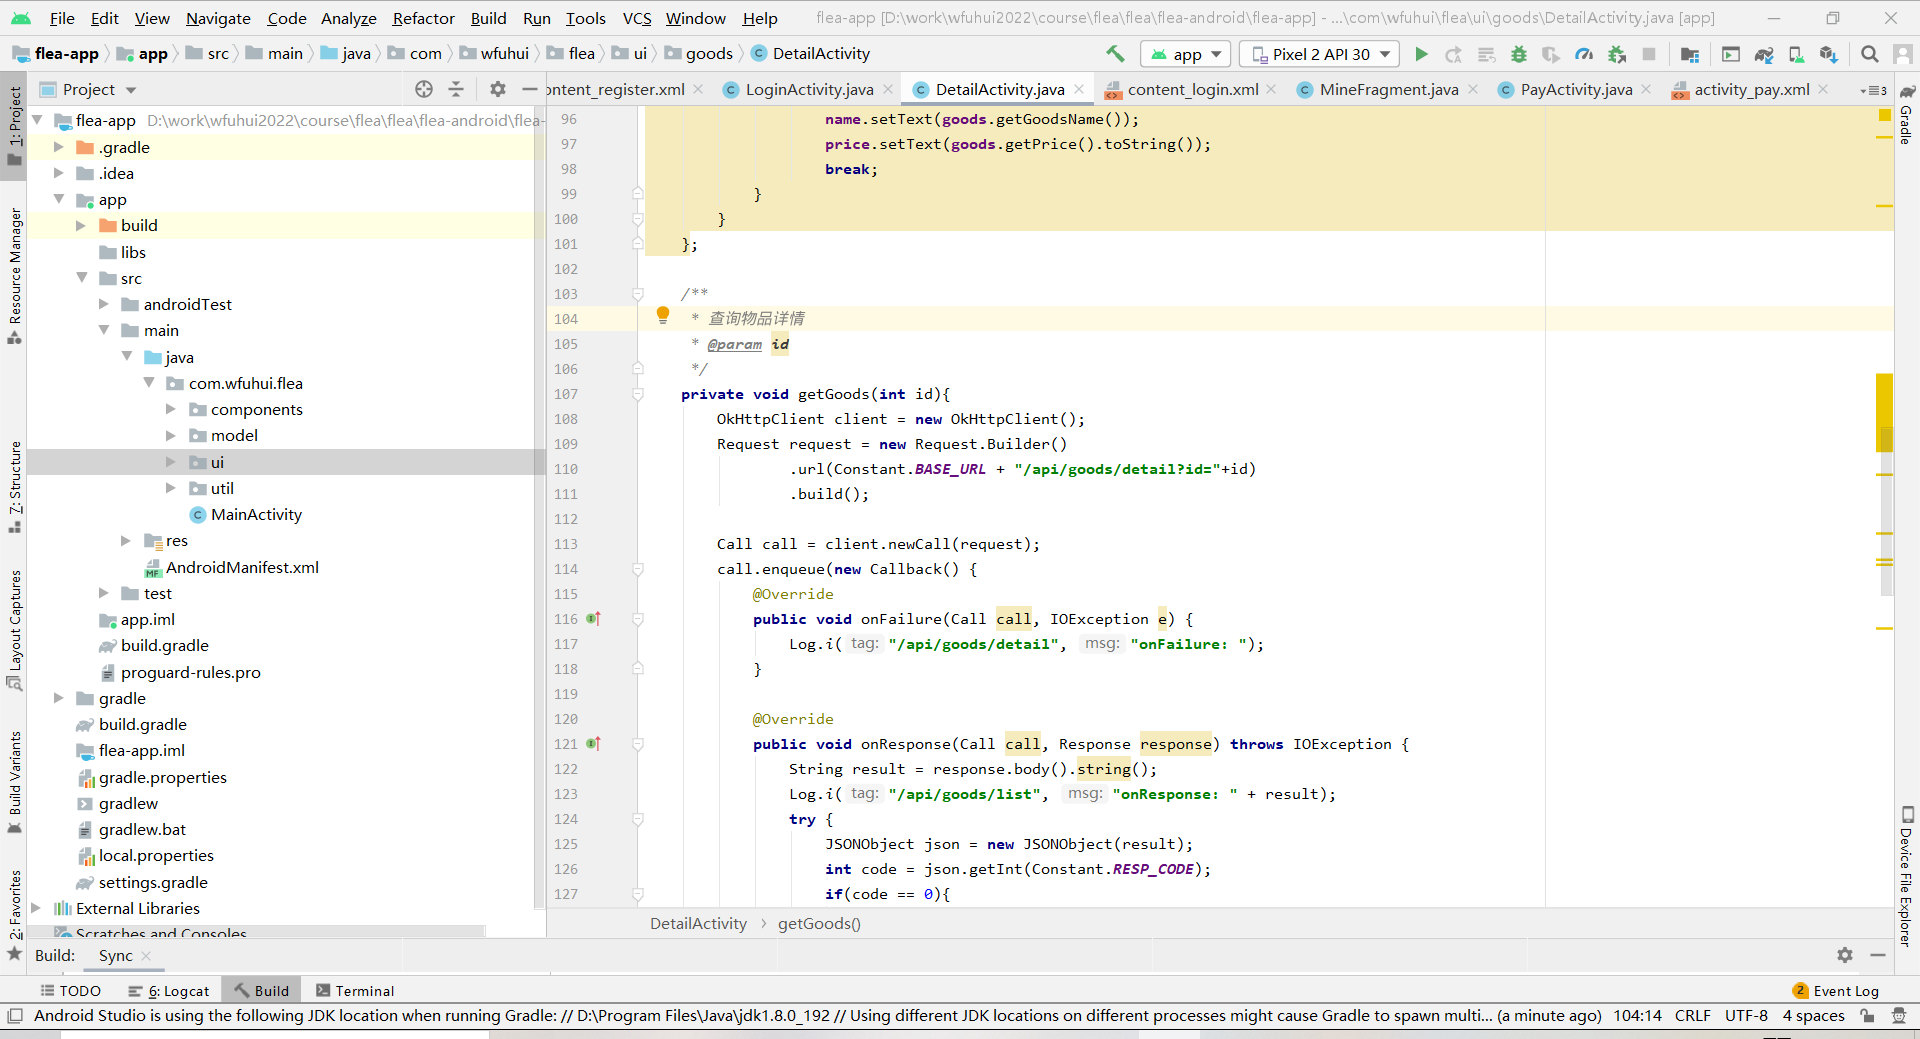The image size is (1920, 1039).
Task: Open the Refactor menu
Action: tap(423, 18)
